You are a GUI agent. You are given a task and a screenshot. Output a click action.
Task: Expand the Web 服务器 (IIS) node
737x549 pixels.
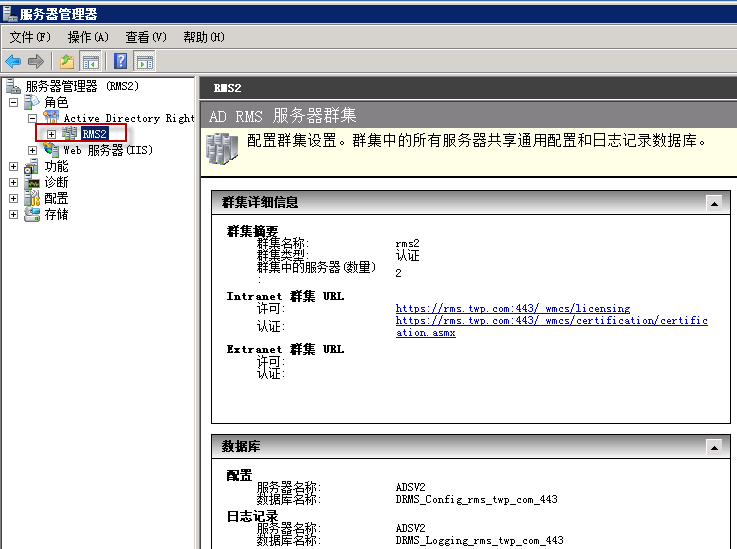click(x=32, y=150)
